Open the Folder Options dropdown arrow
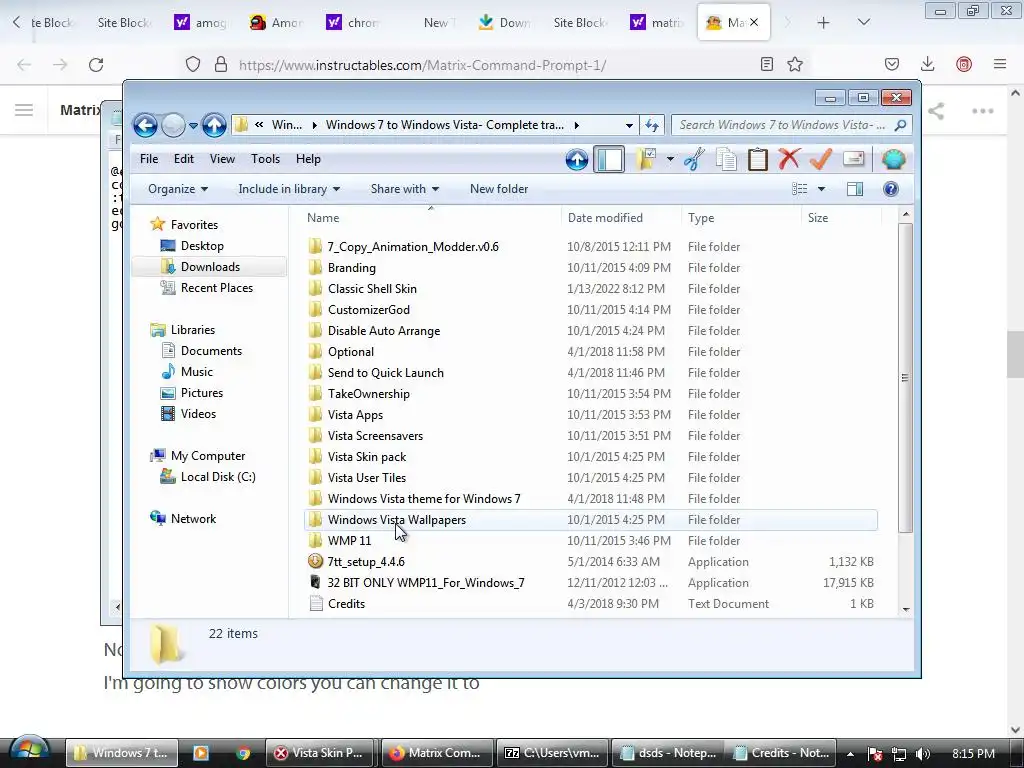The image size is (1024, 768). (x=670, y=159)
